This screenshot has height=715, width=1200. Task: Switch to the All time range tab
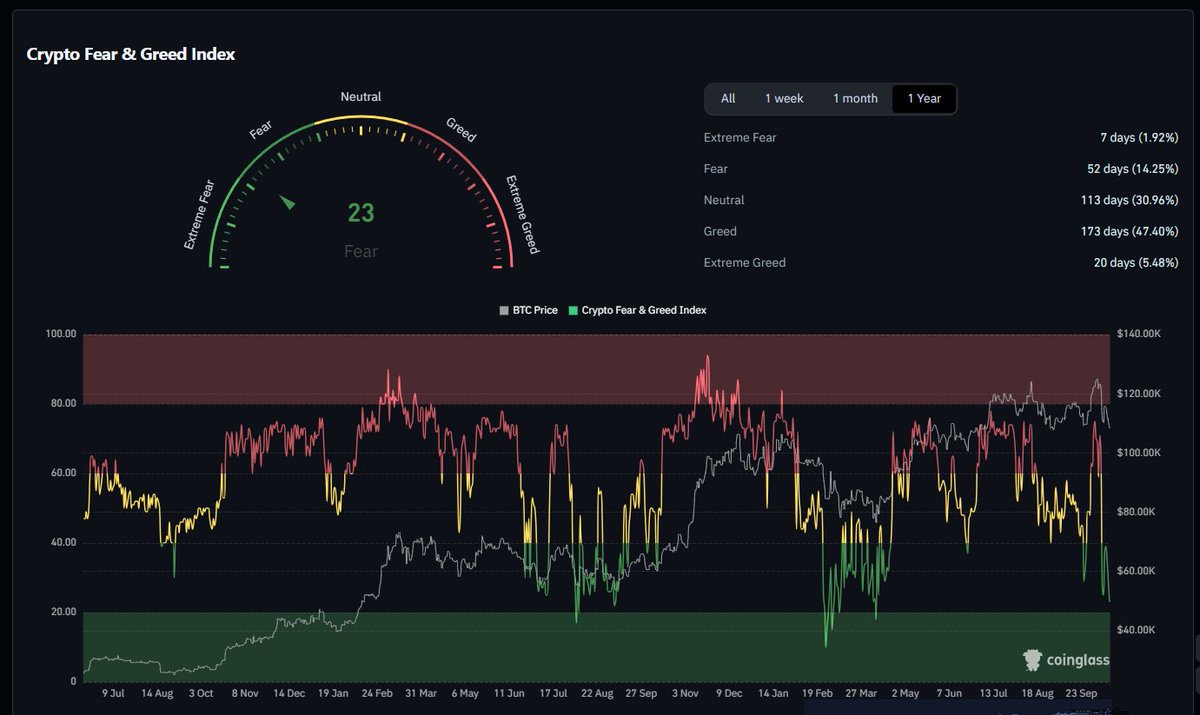(x=728, y=98)
